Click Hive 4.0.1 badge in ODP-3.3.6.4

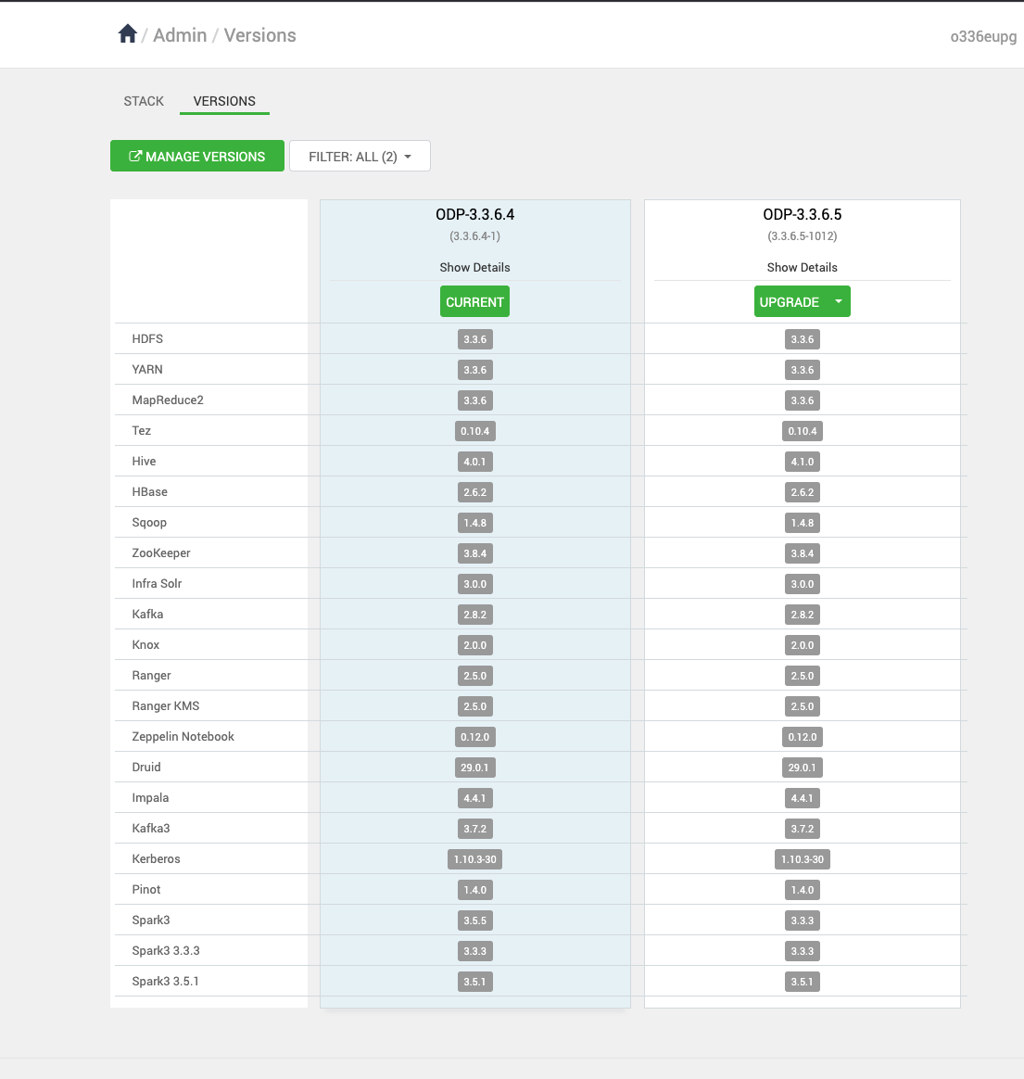[475, 462]
